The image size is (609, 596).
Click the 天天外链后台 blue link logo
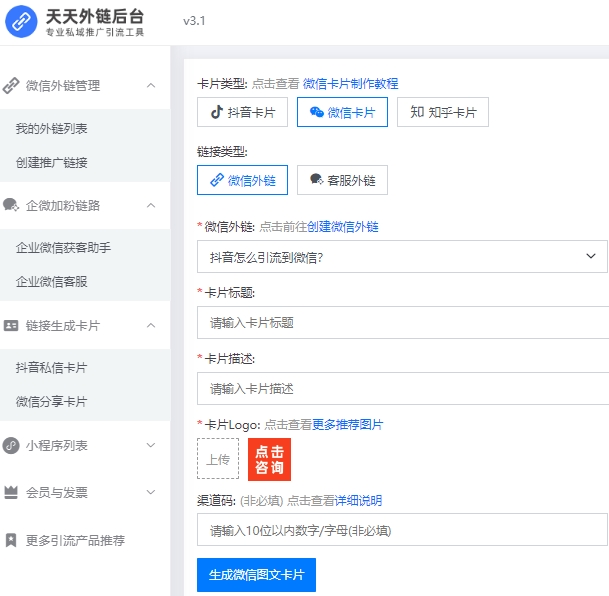21,22
